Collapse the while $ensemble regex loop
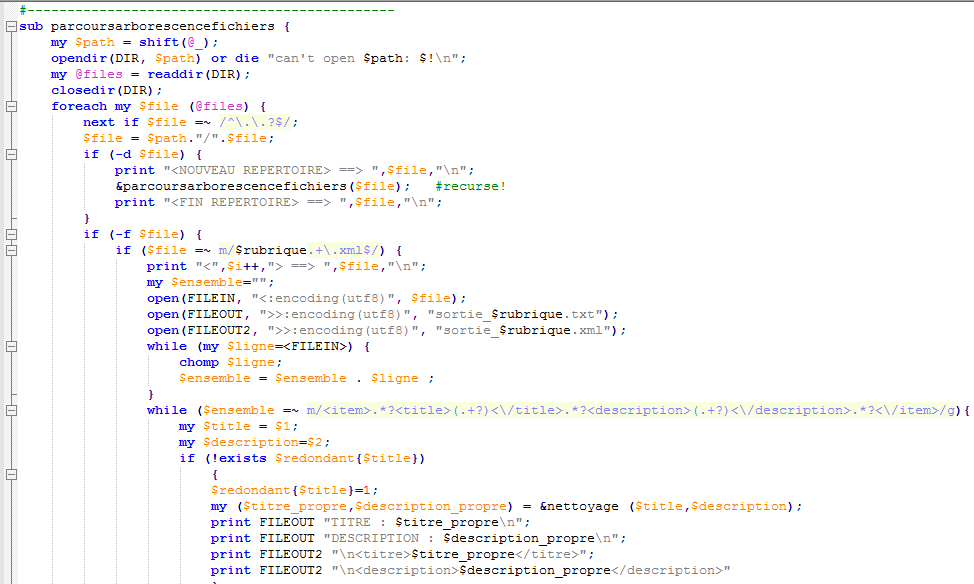 coord(10,410)
